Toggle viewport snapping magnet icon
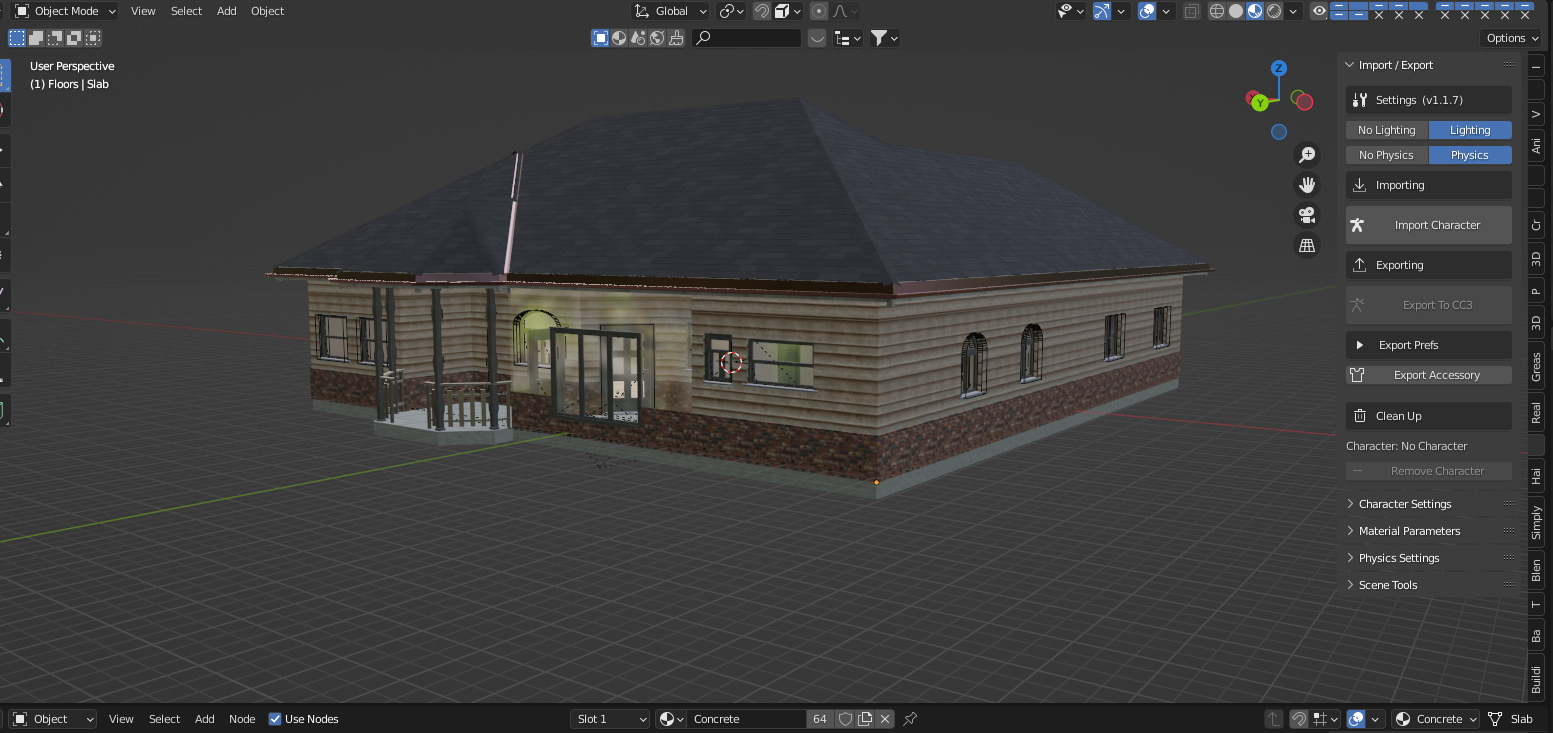Image resolution: width=1553 pixels, height=733 pixels. coord(762,11)
